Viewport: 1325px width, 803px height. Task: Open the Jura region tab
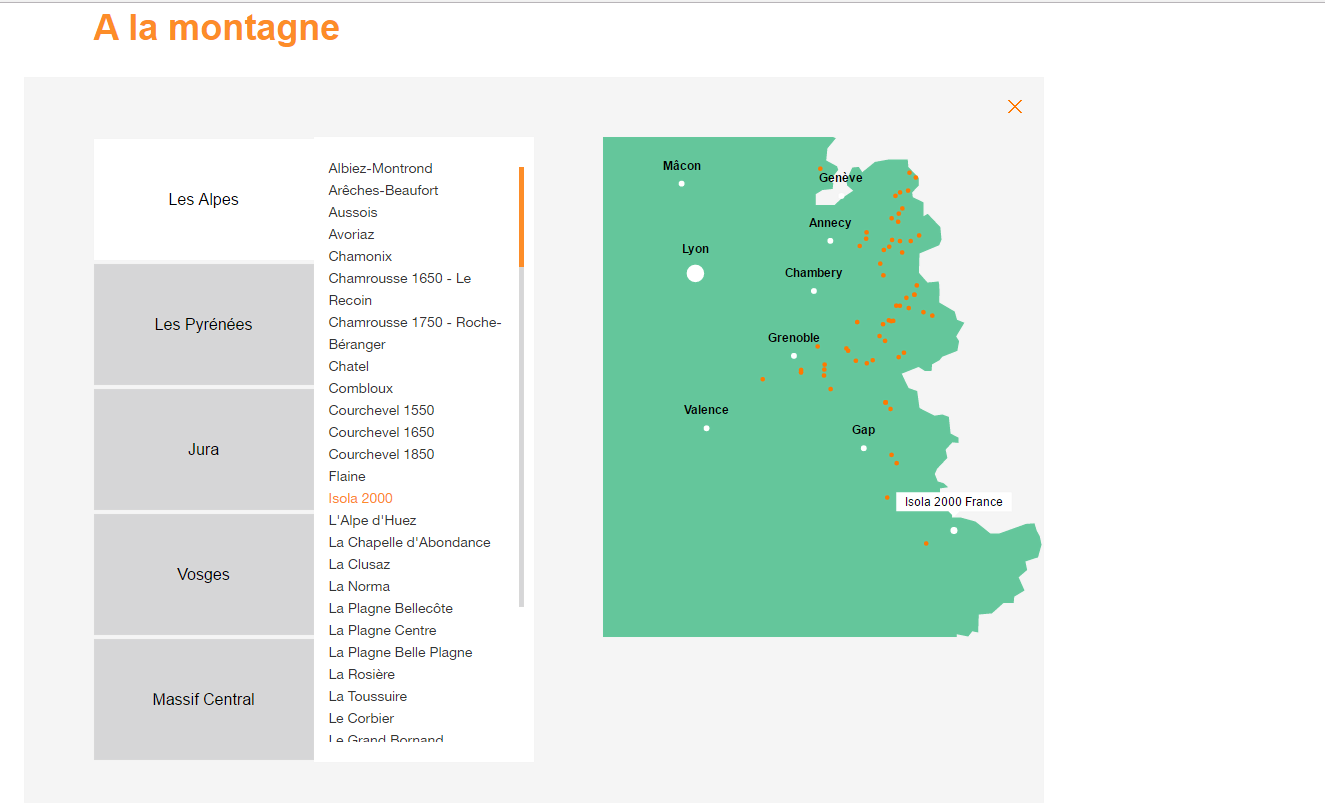point(203,450)
